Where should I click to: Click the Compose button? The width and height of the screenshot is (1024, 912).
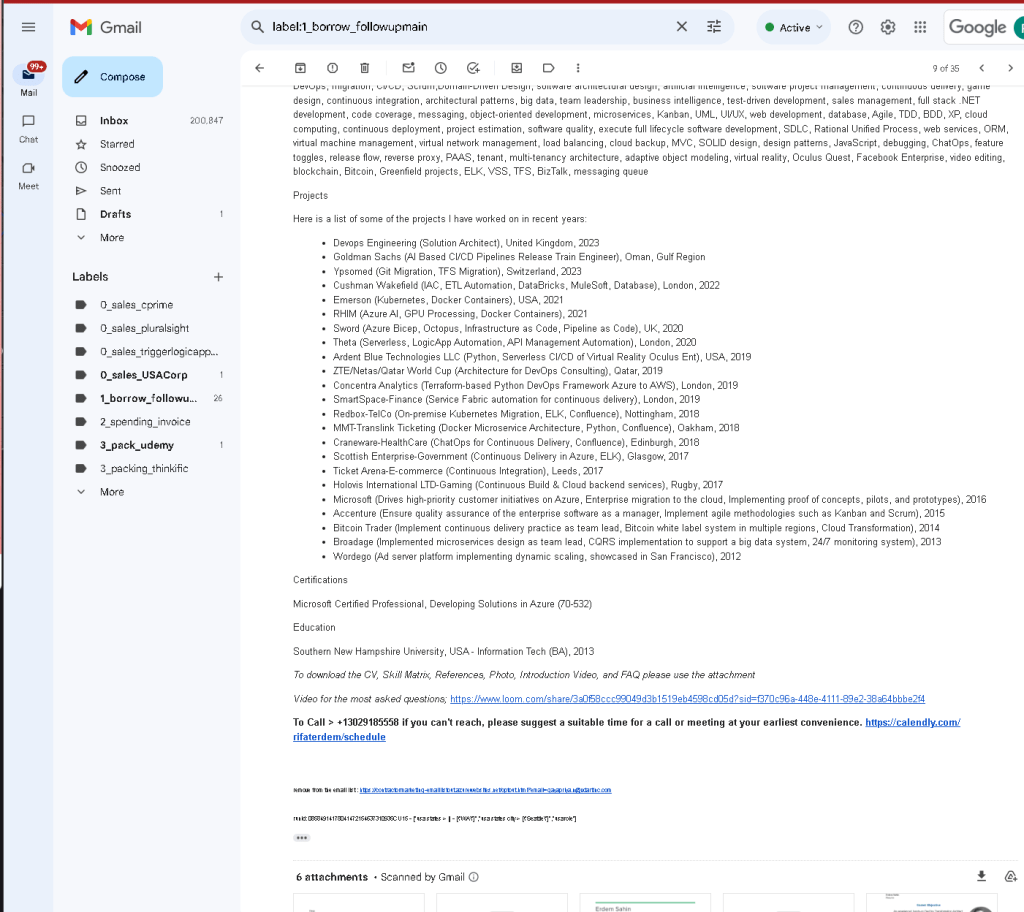pos(112,76)
